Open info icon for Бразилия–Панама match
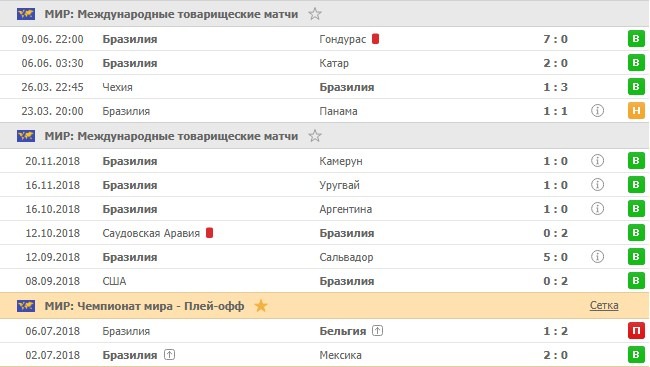The image size is (650, 367). [x=597, y=111]
